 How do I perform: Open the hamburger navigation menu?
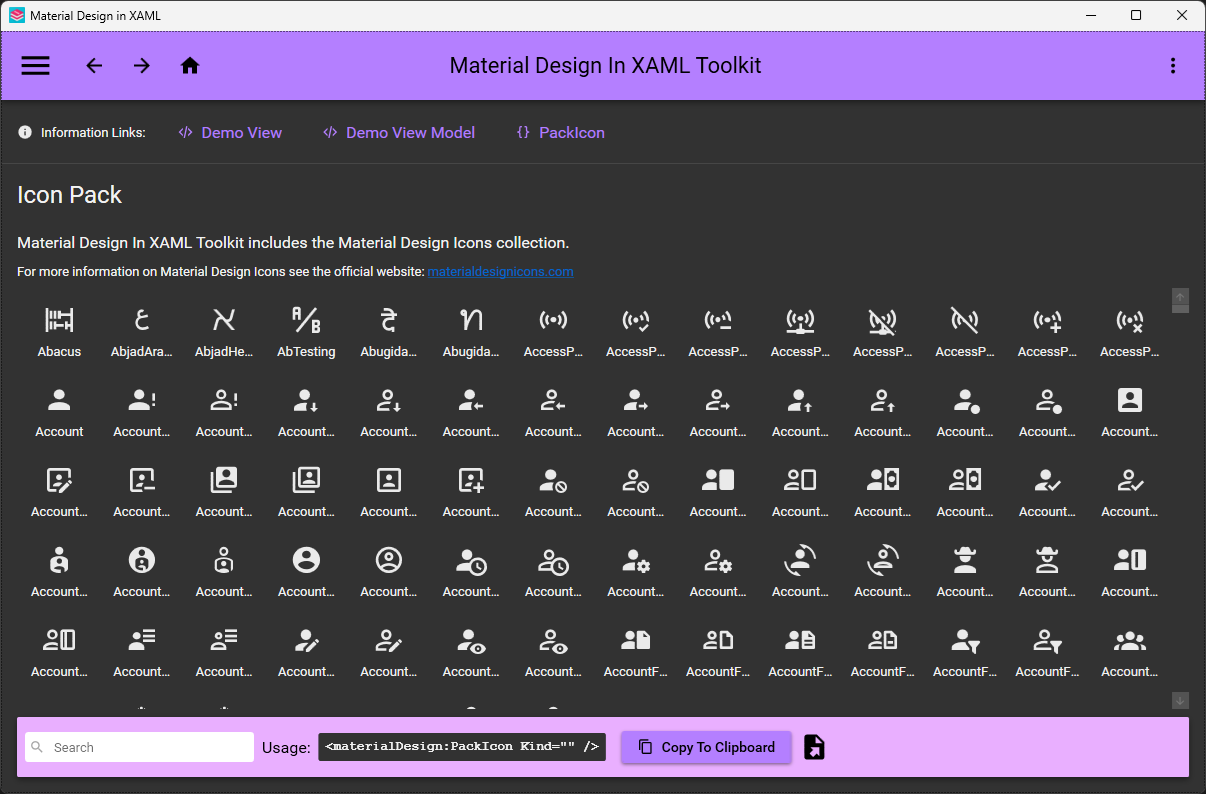pos(36,66)
